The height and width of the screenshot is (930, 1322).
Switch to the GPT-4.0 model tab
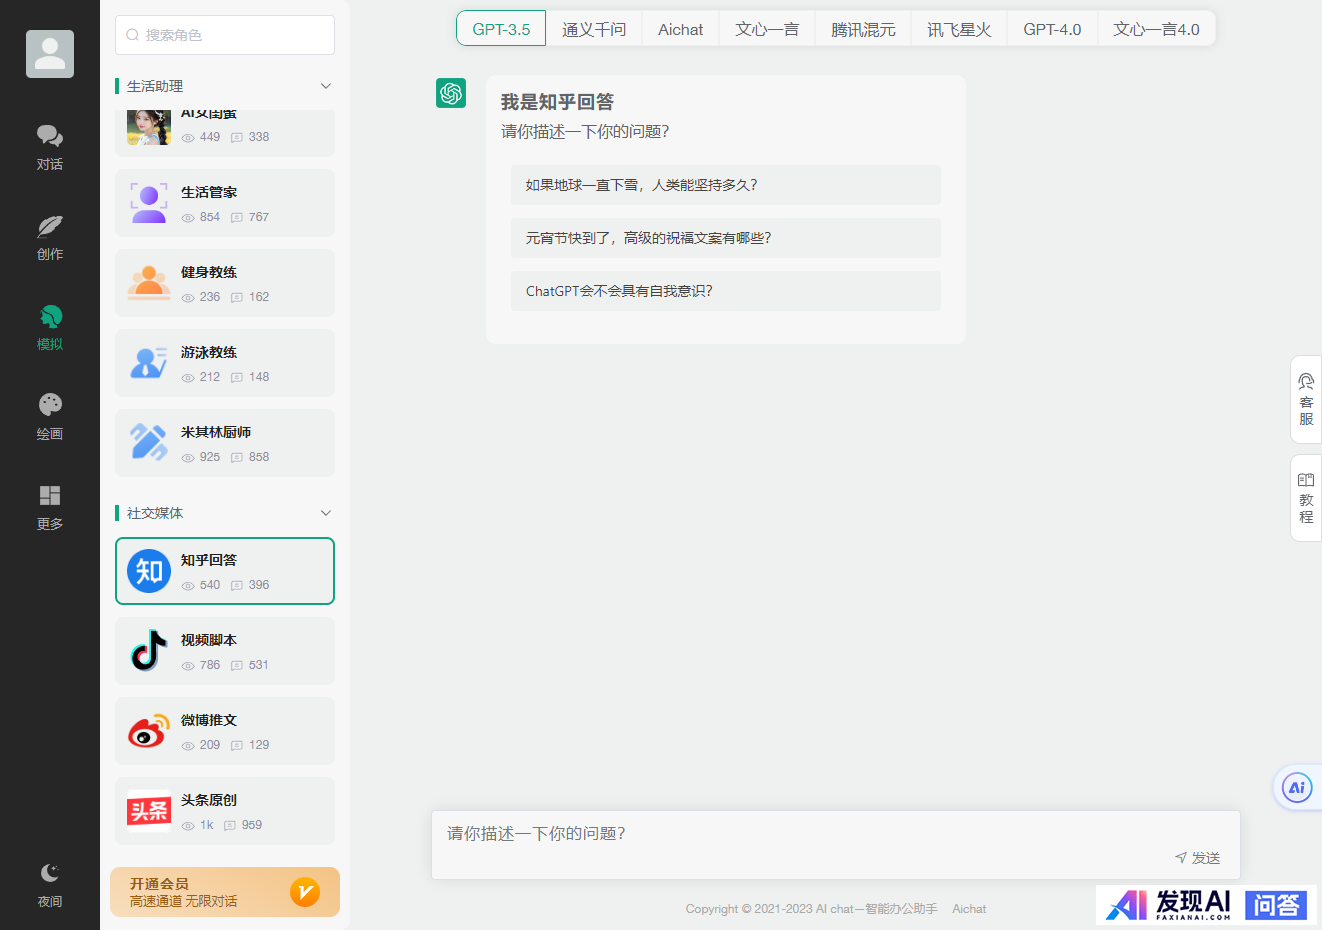1052,29
